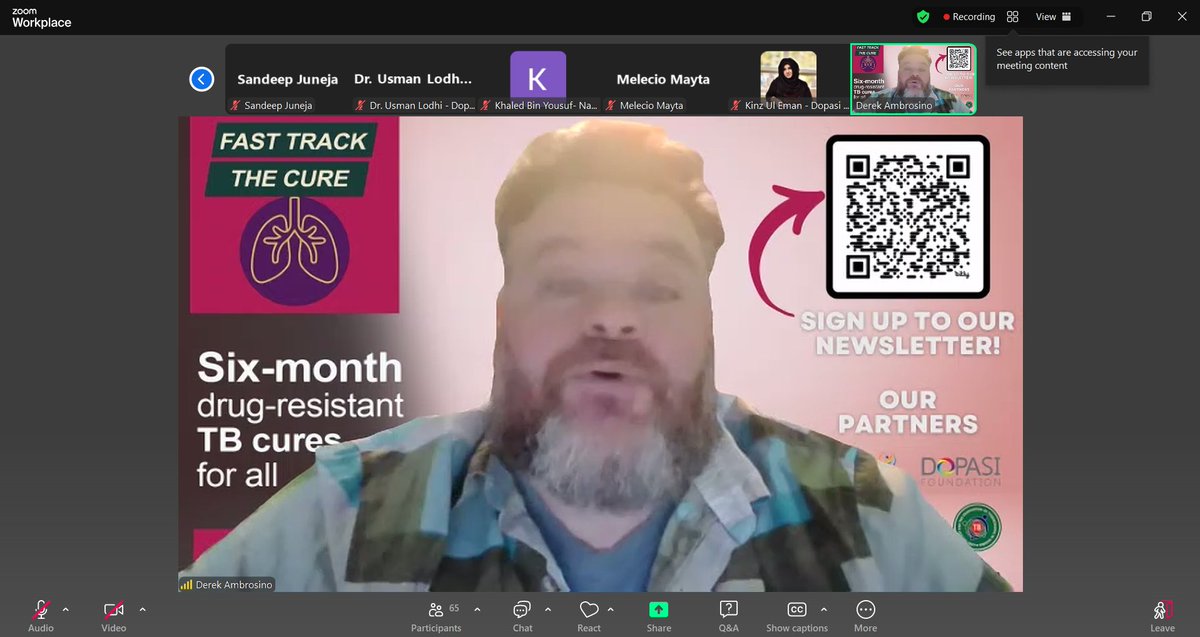Open the apps grid next to Recording

[x=1012, y=16]
